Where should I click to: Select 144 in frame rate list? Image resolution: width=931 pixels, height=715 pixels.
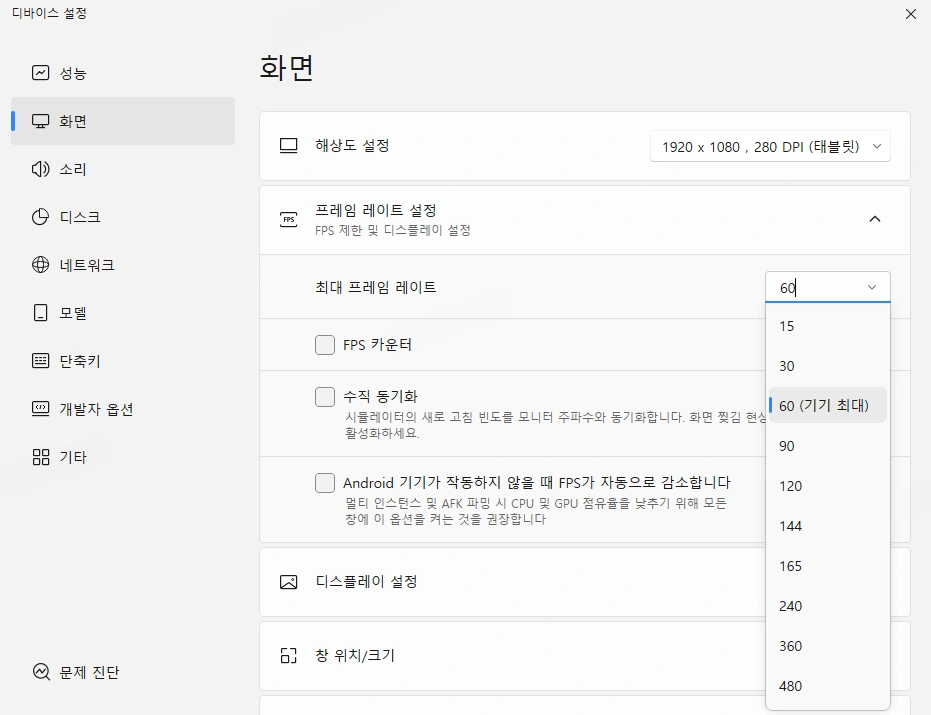point(828,526)
